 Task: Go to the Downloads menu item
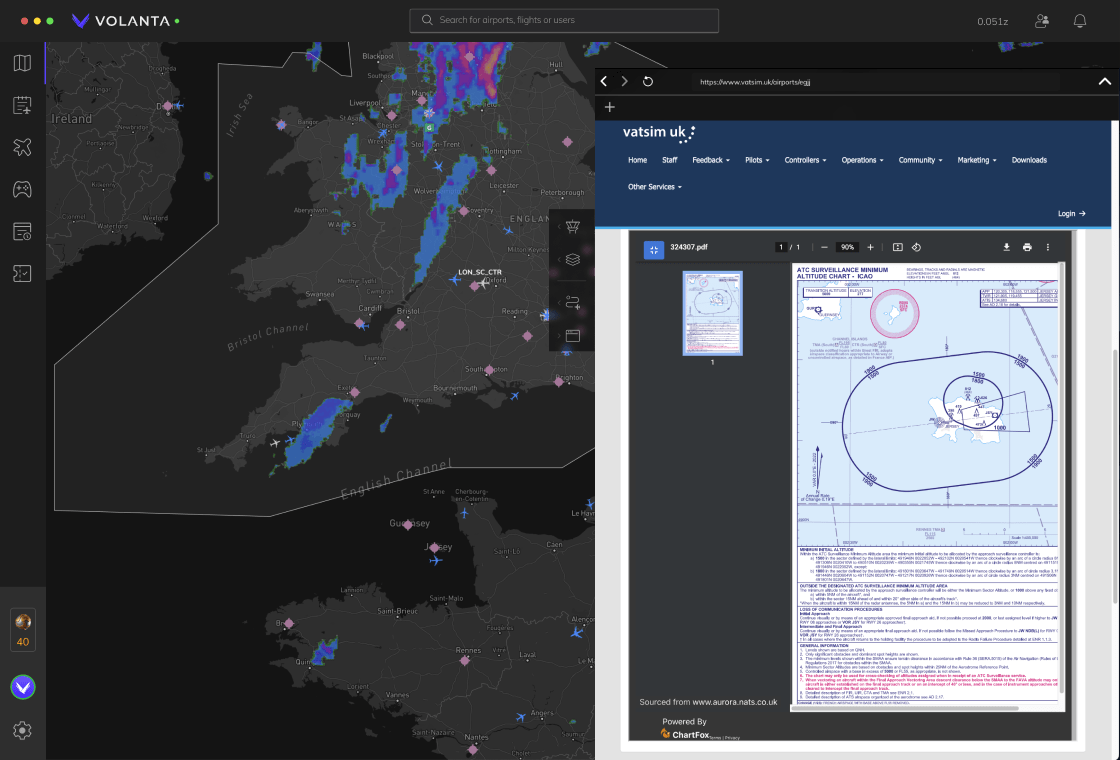click(x=1029, y=160)
